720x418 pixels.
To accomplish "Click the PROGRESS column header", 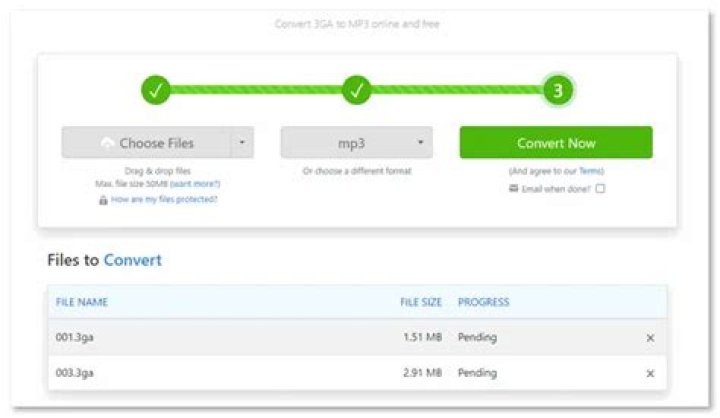I will [484, 302].
